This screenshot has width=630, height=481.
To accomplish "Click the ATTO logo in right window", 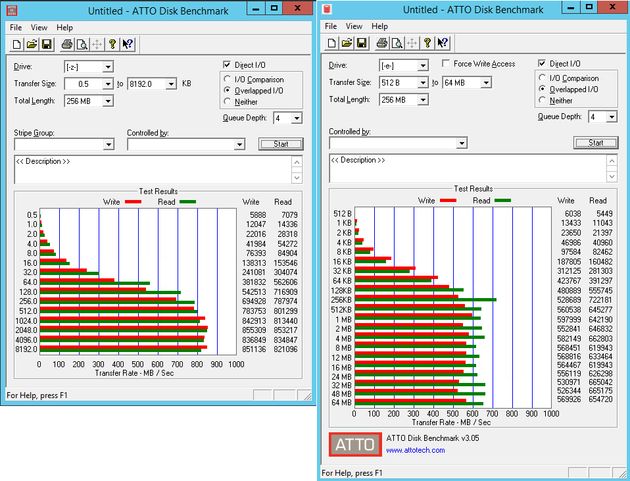I will tap(355, 444).
